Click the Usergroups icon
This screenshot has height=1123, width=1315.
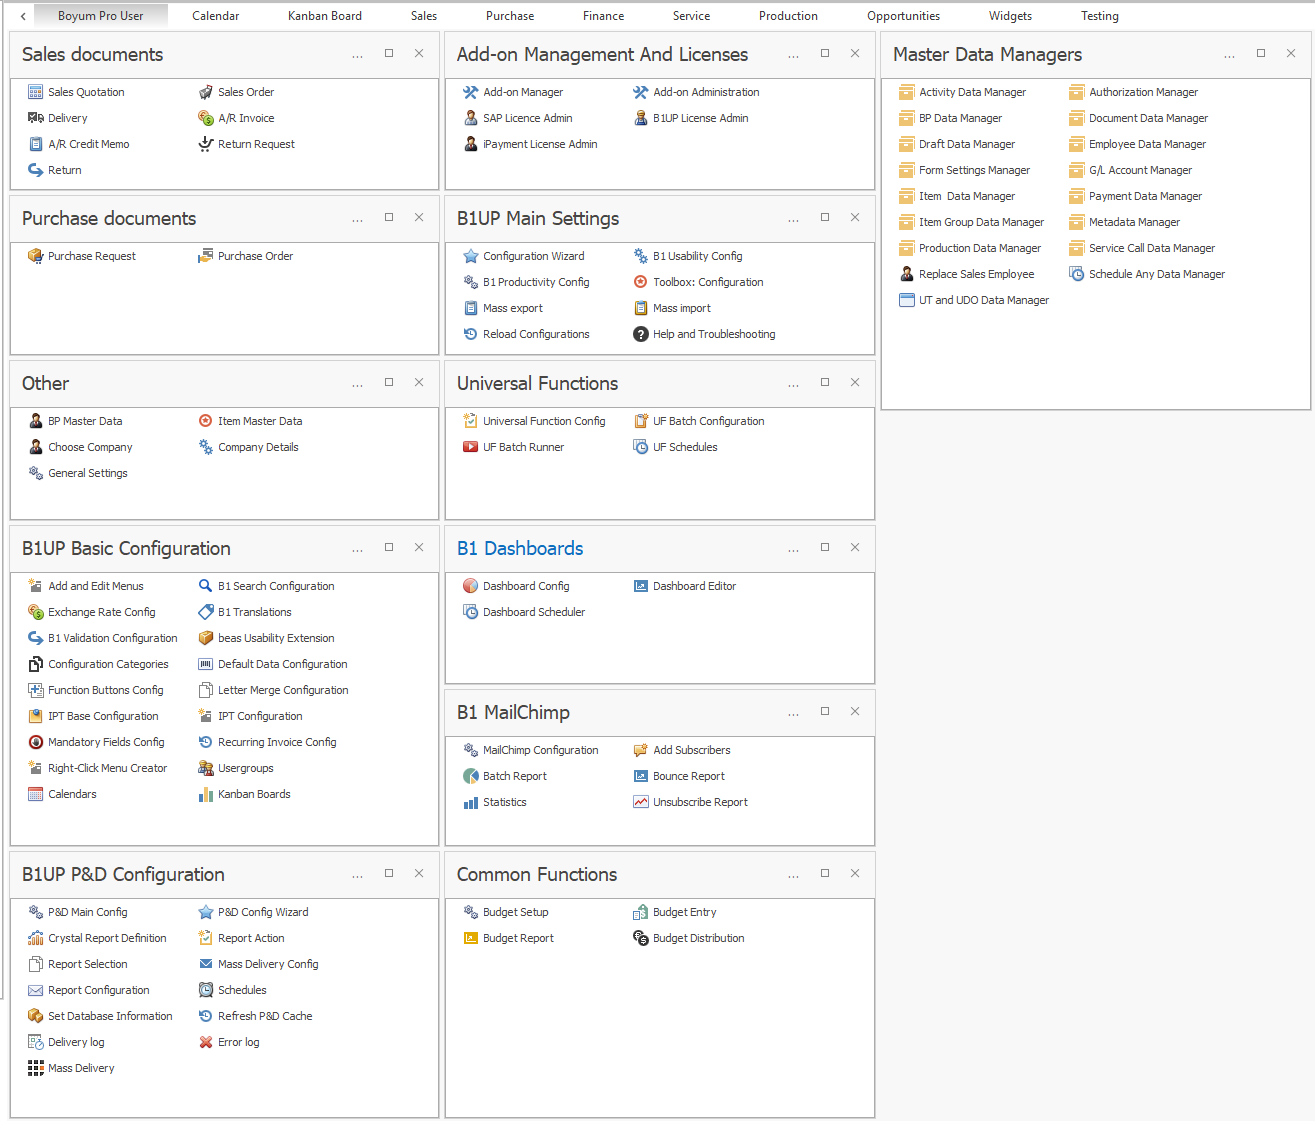click(x=206, y=768)
